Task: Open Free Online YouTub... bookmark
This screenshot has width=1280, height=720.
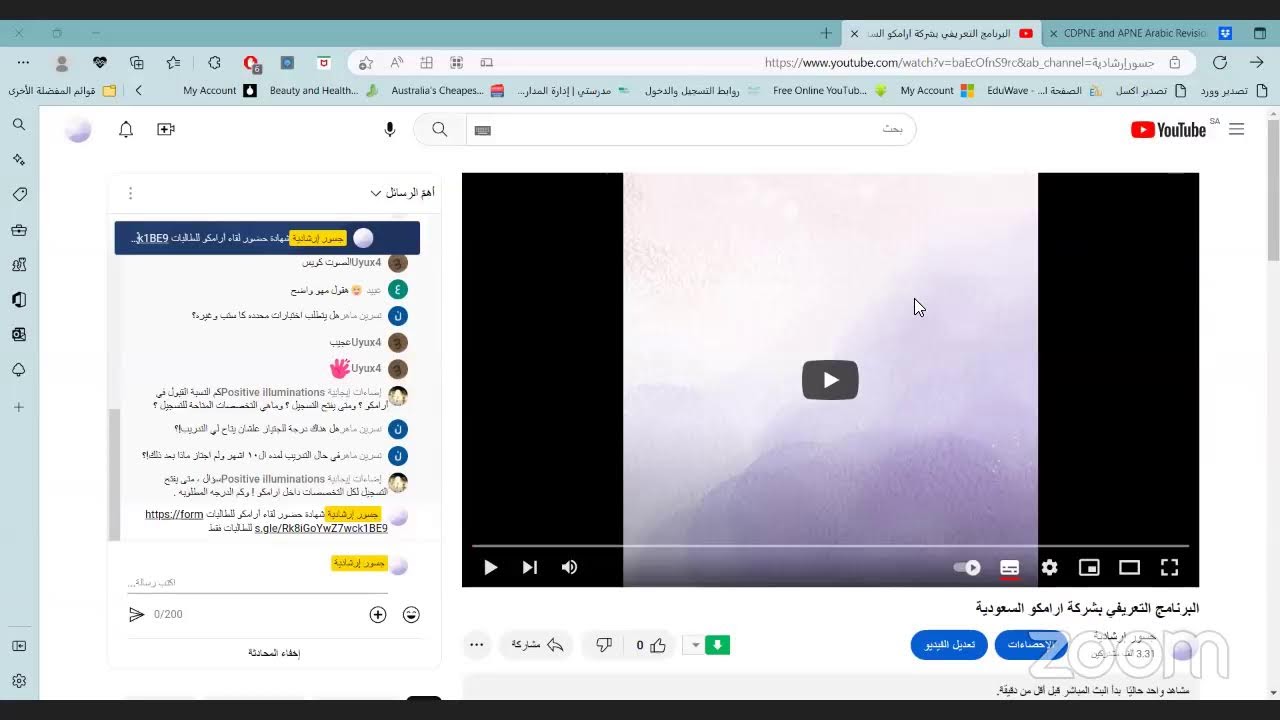Action: coord(829,90)
